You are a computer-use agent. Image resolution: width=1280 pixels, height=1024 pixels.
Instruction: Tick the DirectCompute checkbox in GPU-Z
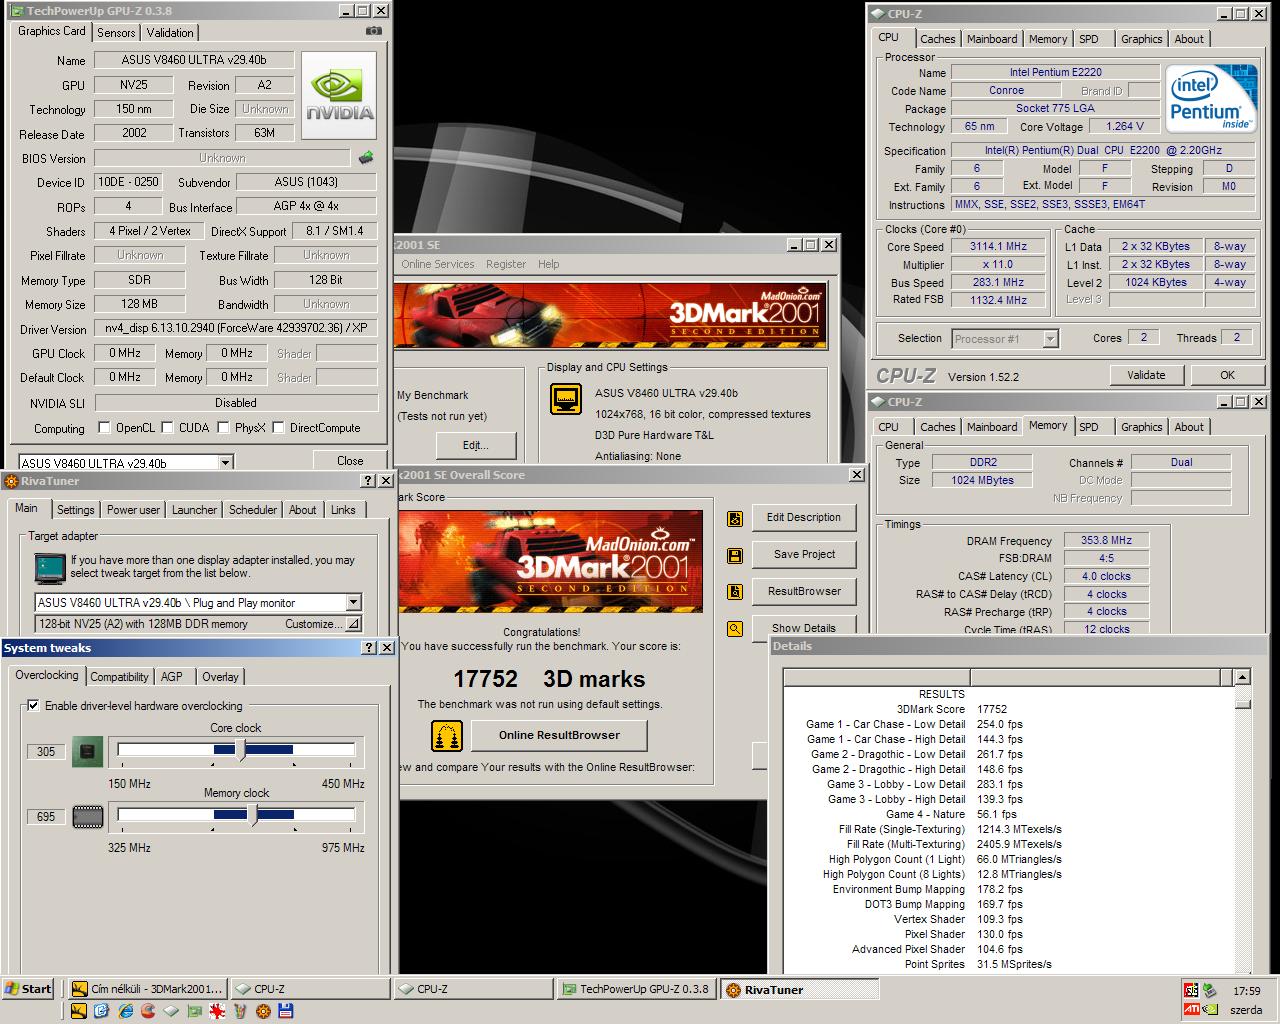(279, 428)
